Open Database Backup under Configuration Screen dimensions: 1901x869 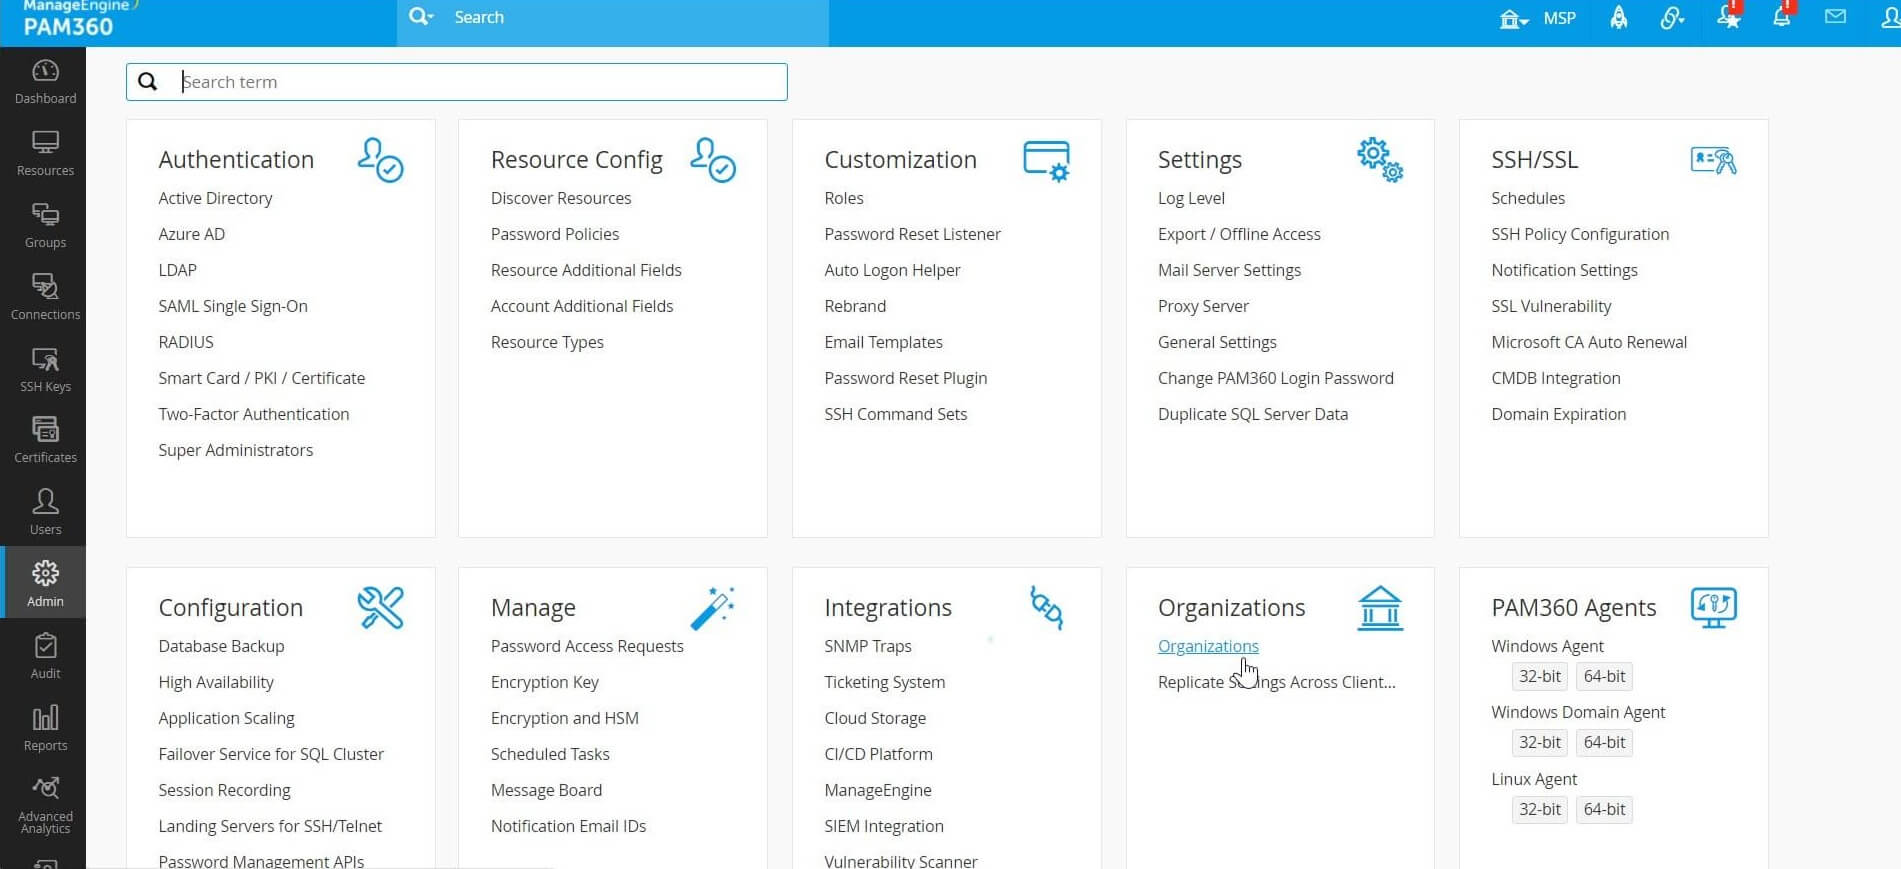221,646
